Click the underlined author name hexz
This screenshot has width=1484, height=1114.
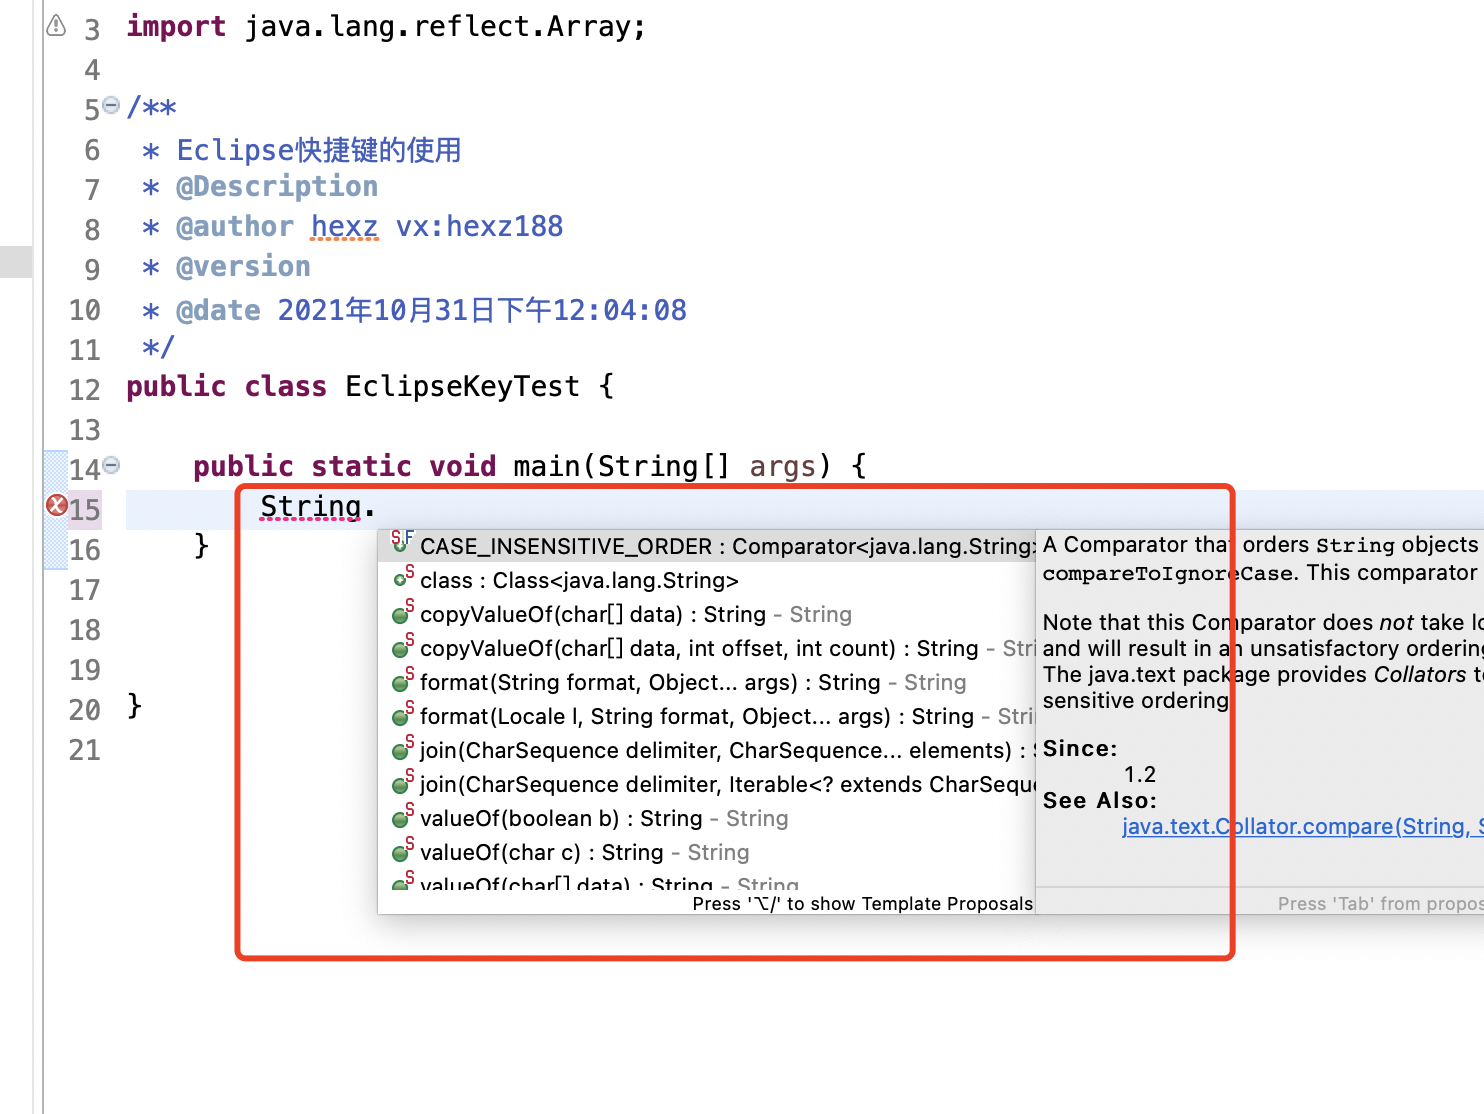coord(344,227)
